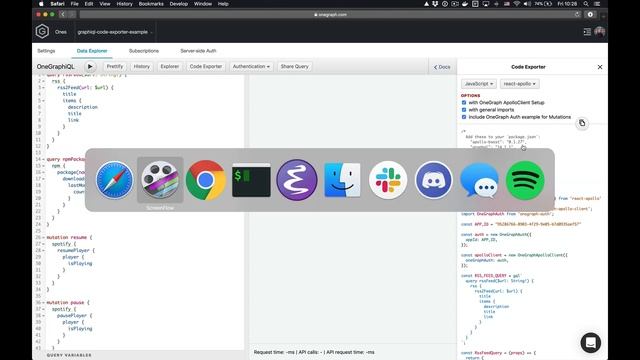Image resolution: width=640 pixels, height=360 pixels.
Task: Collapse the mutation pause fold arrow
Action: coord(44,302)
